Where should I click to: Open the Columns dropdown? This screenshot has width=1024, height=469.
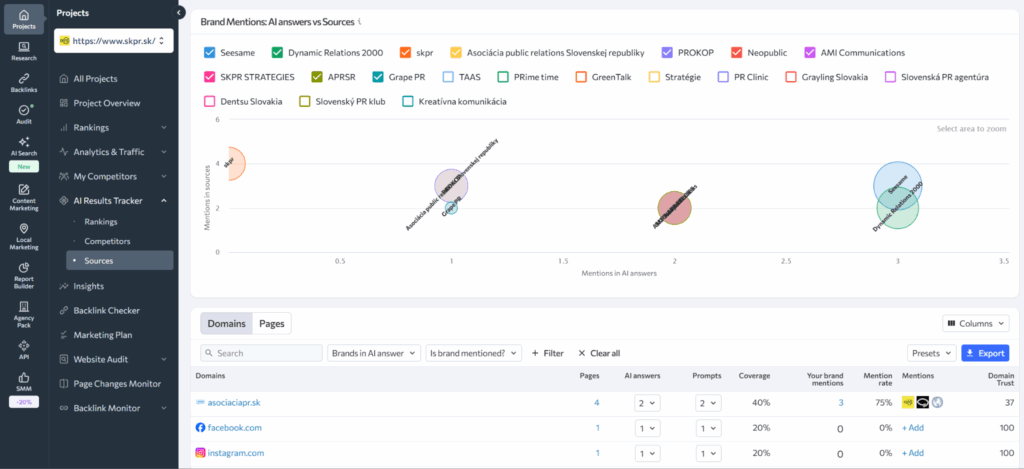(976, 323)
